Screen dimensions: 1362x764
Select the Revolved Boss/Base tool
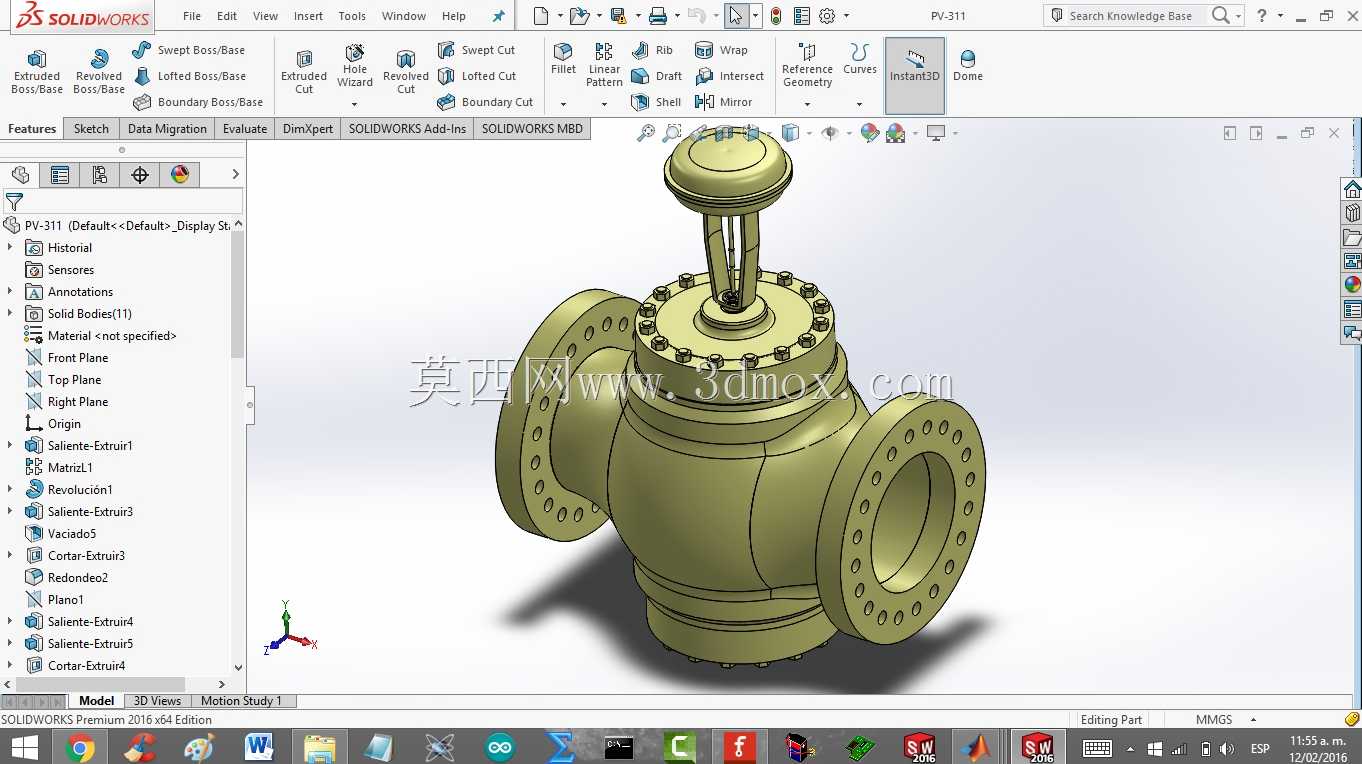point(98,72)
